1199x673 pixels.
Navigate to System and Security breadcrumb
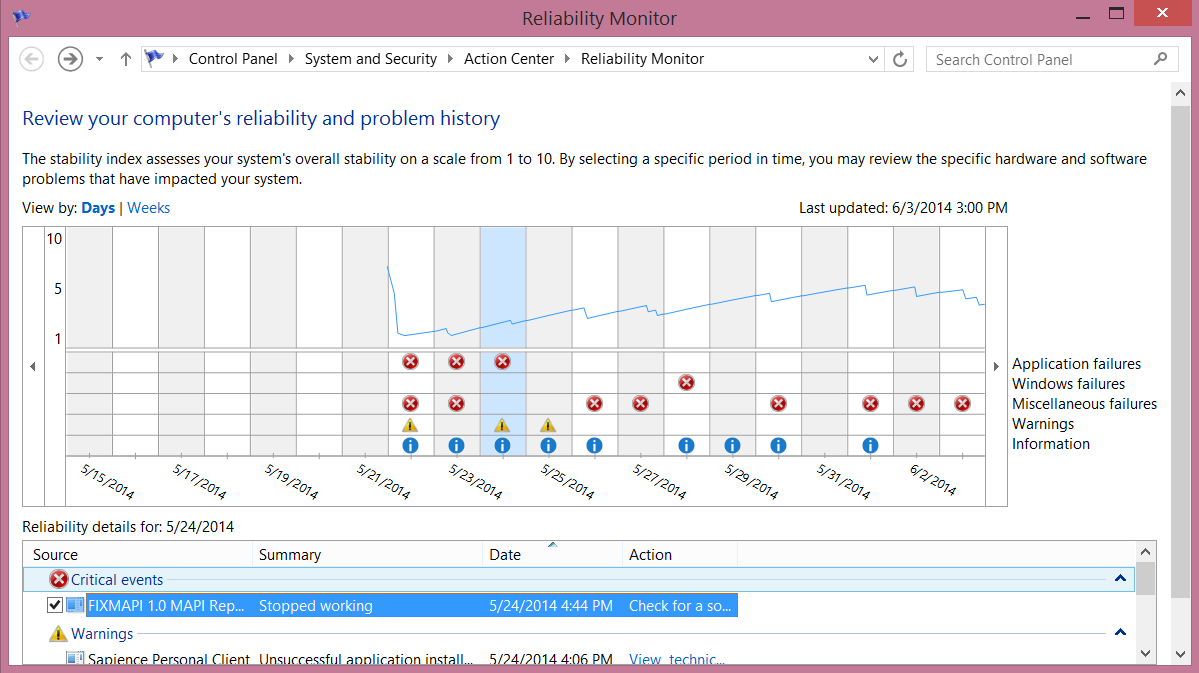[x=370, y=59]
